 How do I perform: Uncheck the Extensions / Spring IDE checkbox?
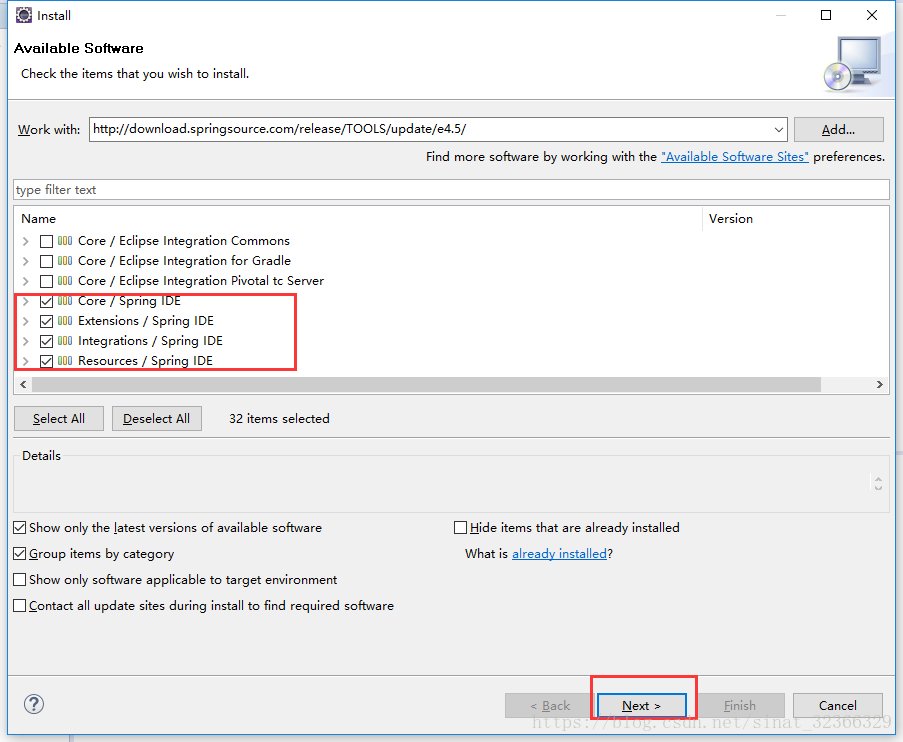pos(47,321)
